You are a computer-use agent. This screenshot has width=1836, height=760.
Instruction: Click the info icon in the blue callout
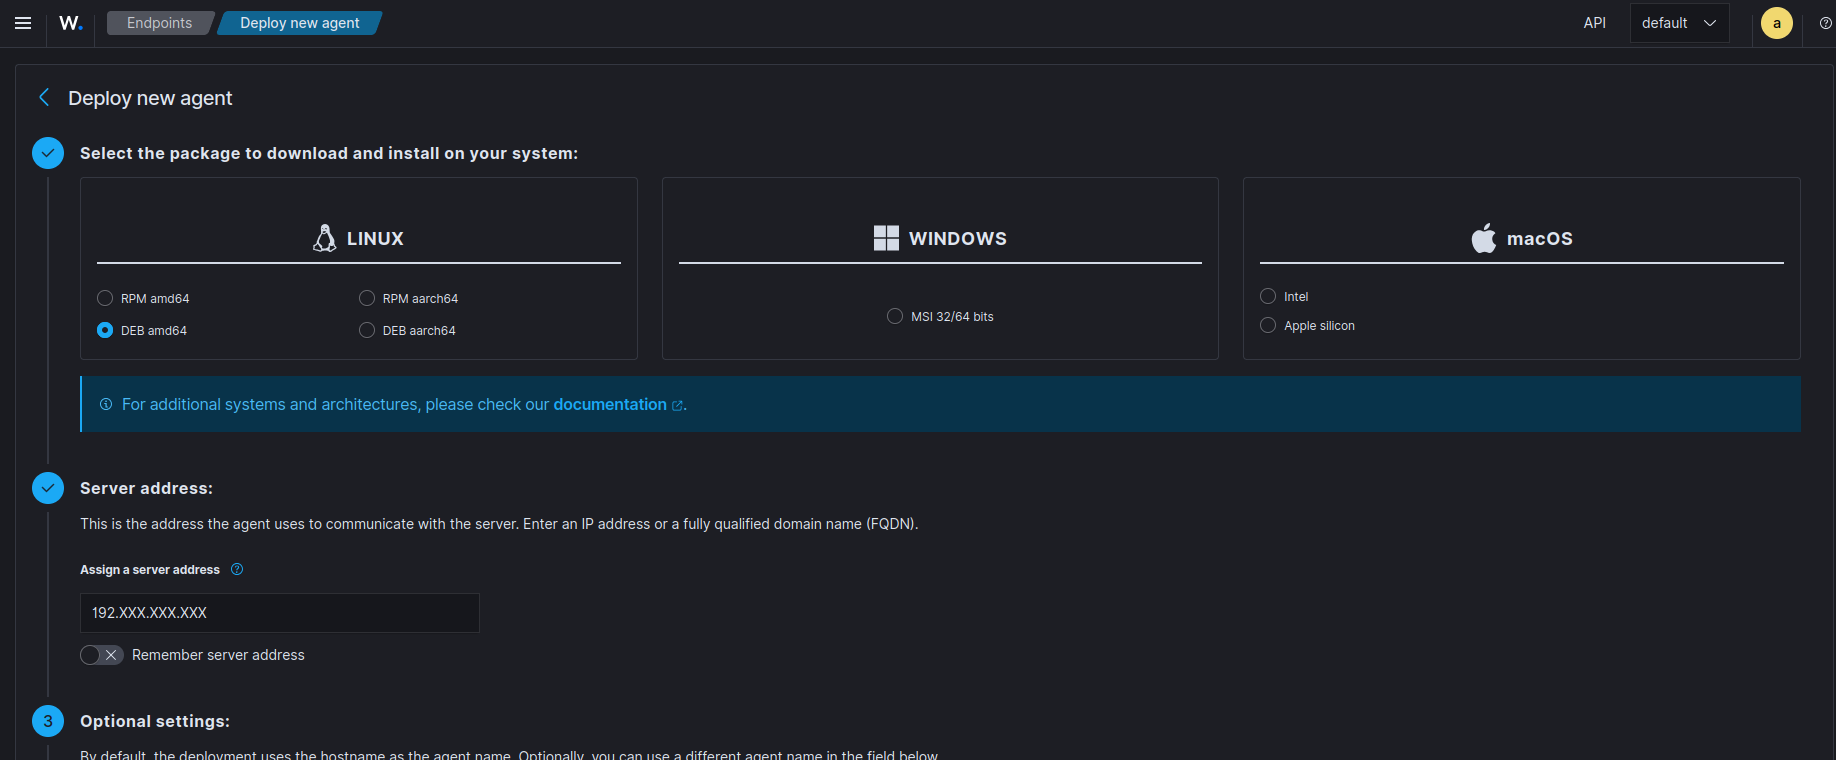106,404
